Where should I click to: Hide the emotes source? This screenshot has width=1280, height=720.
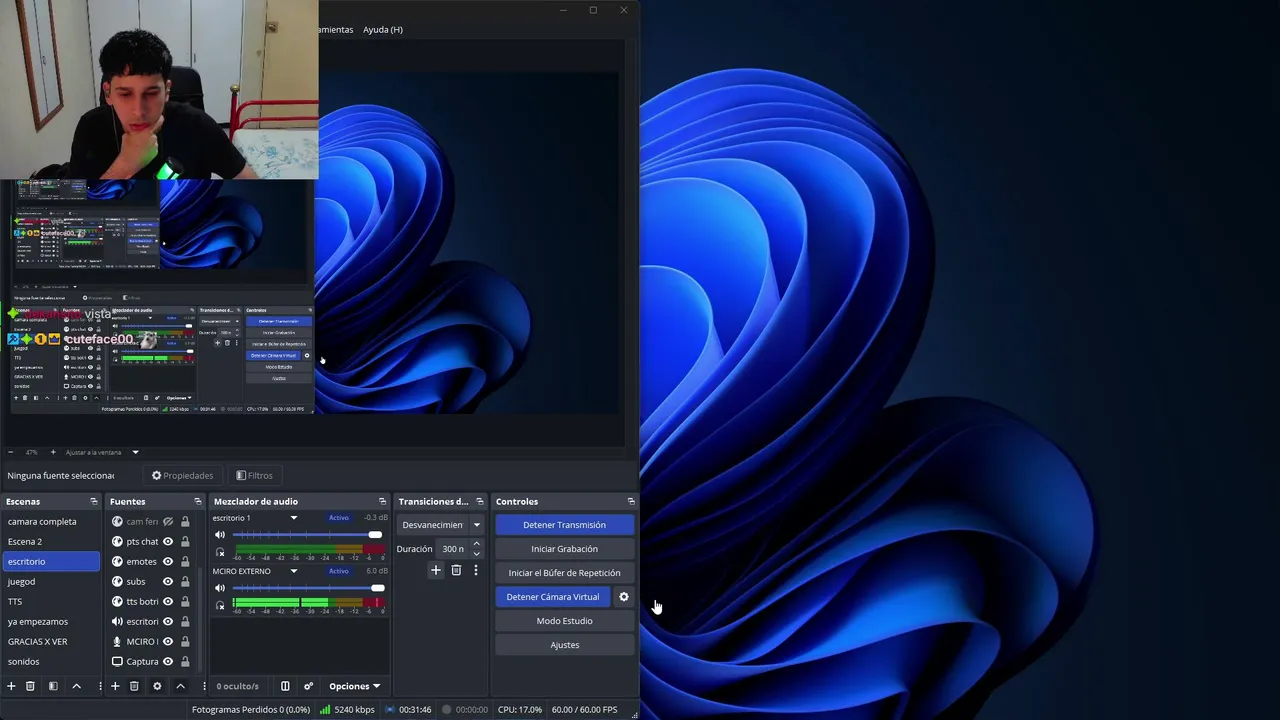[x=168, y=561]
